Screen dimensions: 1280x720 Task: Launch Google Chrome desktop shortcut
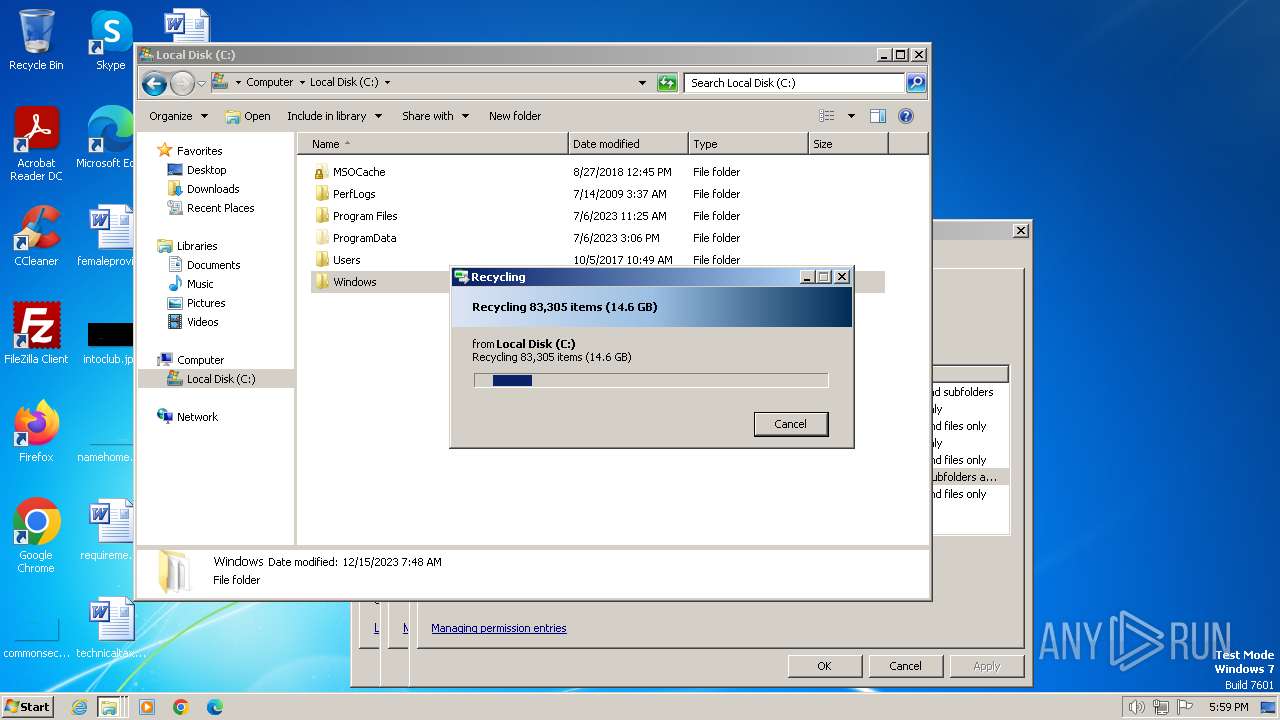[x=36, y=536]
